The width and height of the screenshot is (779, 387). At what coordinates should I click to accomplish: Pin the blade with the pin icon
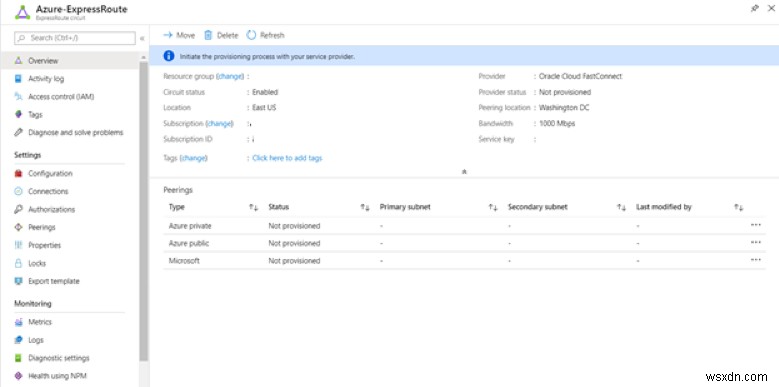[x=754, y=9]
